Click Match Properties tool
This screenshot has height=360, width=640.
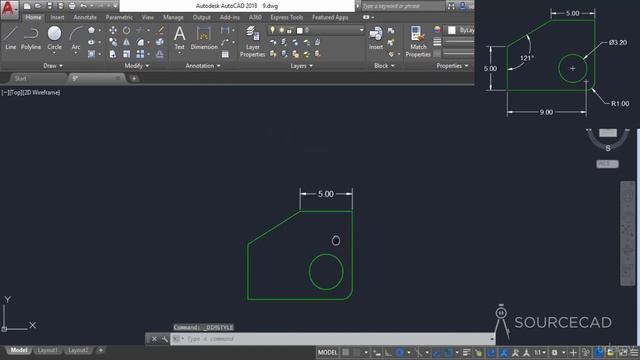[418, 42]
